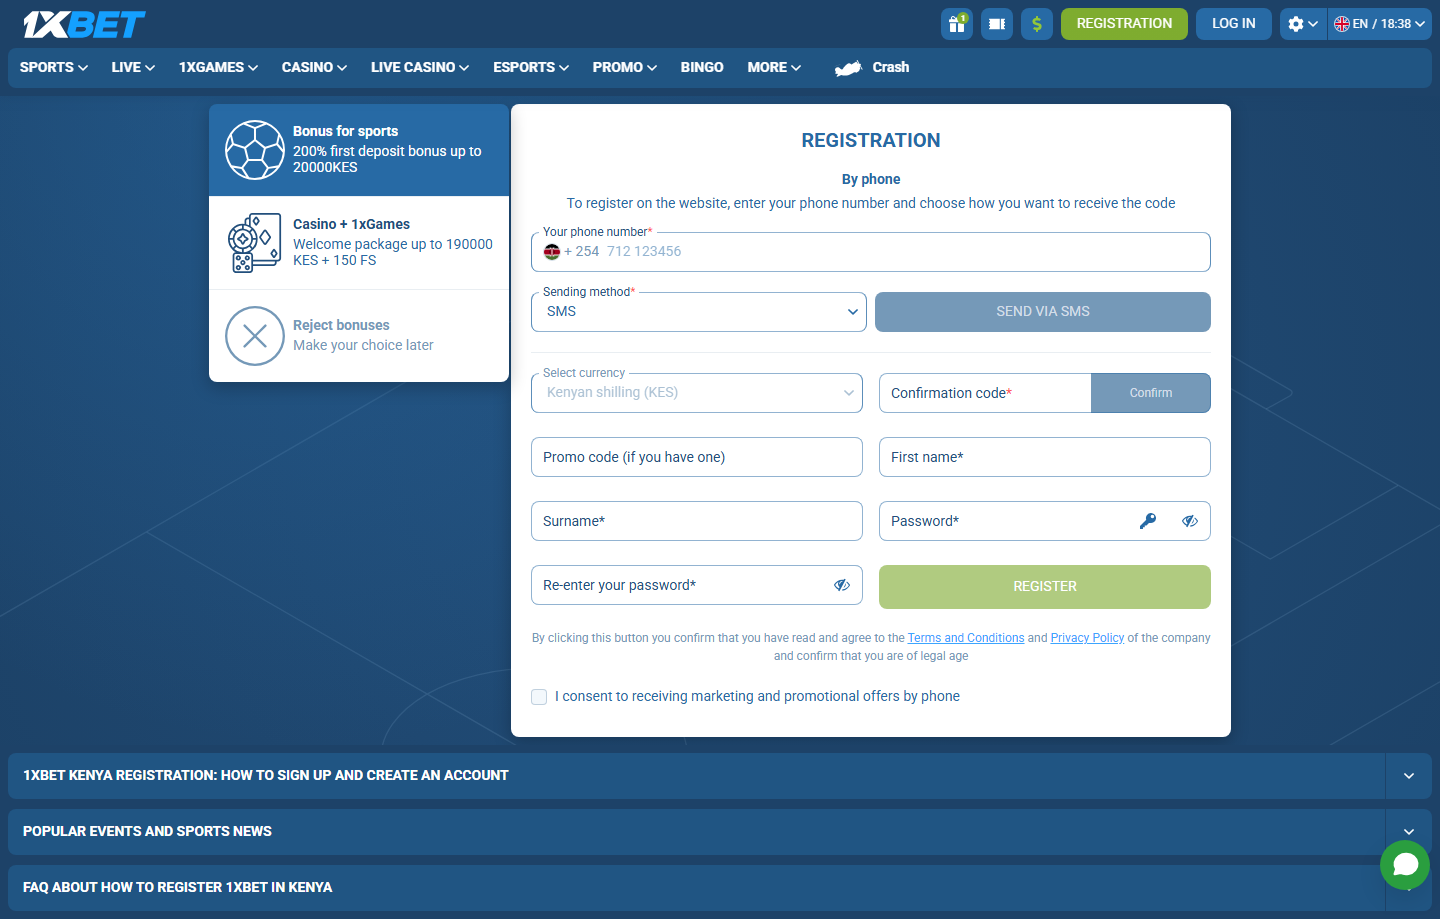Show password in the Password field
Screen dimensions: 1440x919
click(1190, 521)
